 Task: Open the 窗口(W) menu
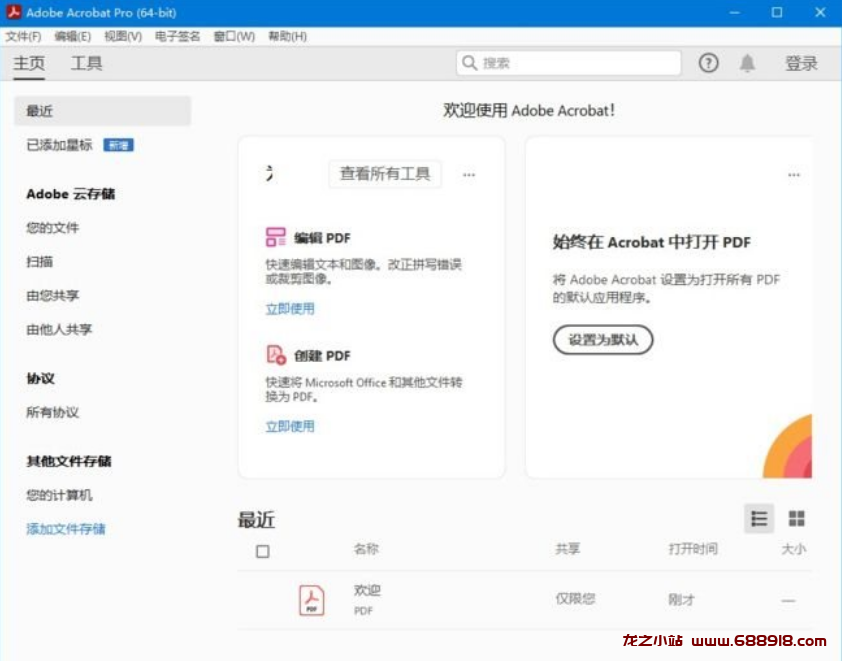234,36
